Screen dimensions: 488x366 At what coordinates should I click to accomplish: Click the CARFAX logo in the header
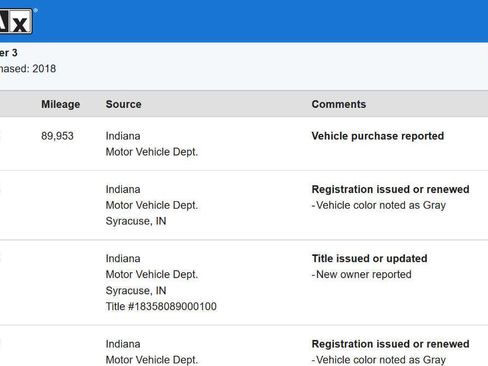[x=16, y=21]
